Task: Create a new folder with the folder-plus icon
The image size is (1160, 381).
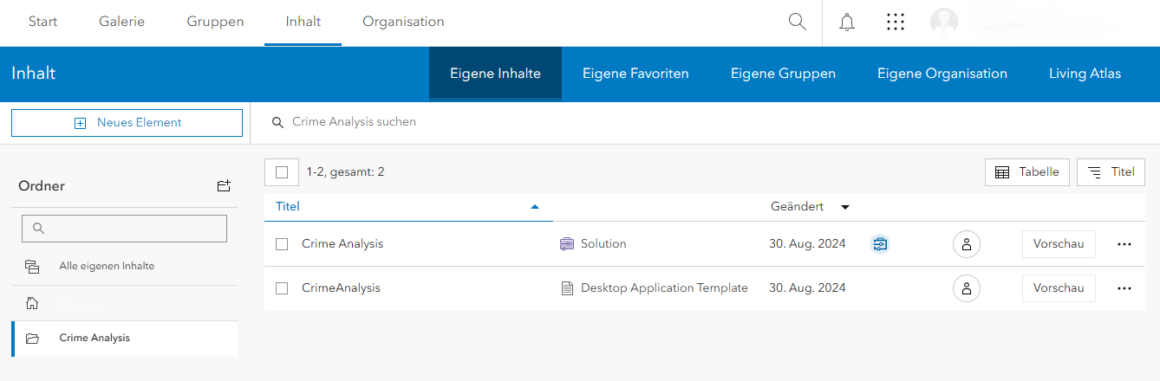Action: click(x=223, y=186)
